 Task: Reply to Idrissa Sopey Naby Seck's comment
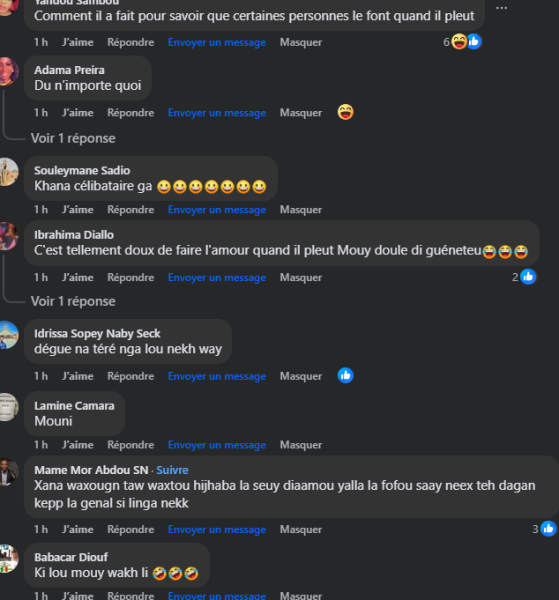(130, 376)
